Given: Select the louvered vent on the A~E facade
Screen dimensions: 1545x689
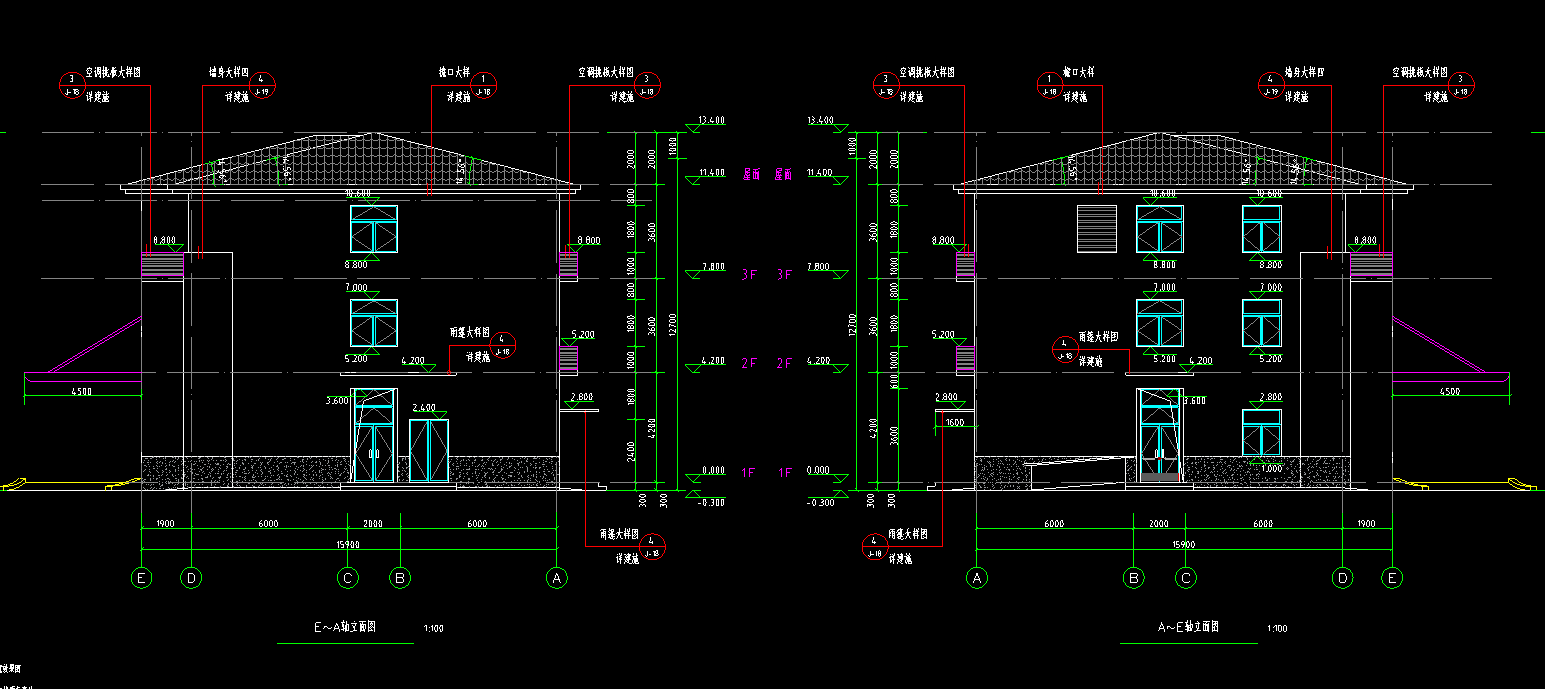Looking at the screenshot, I should 1096,229.
